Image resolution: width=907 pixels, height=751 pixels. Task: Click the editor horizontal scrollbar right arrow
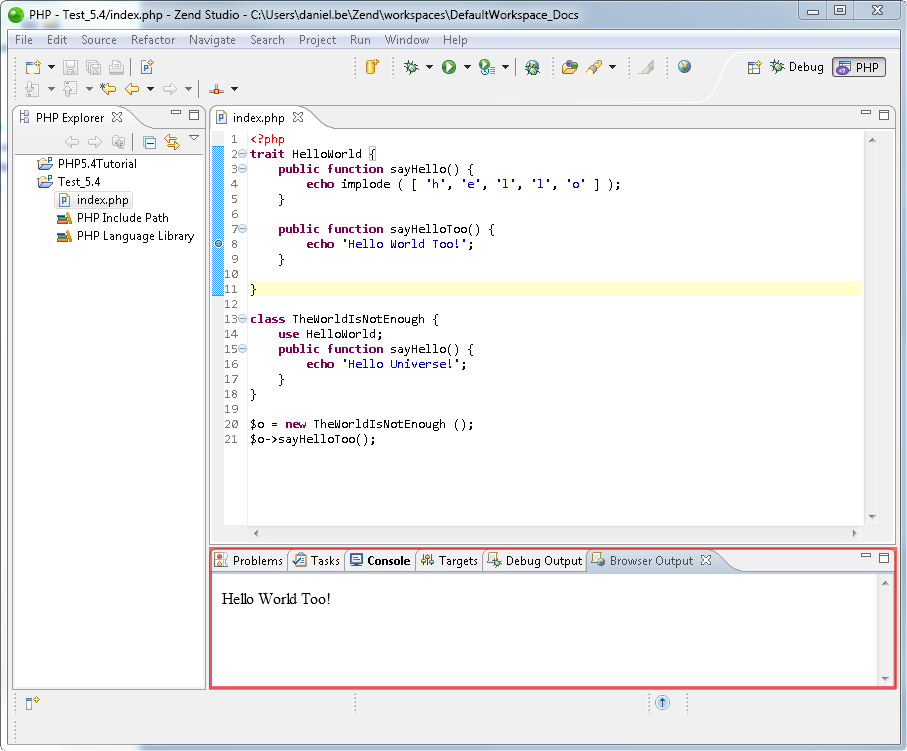pos(854,533)
